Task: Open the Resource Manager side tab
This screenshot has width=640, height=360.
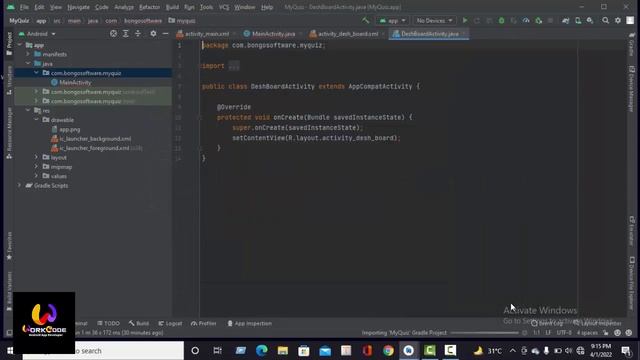Action: pyautogui.click(x=9, y=133)
